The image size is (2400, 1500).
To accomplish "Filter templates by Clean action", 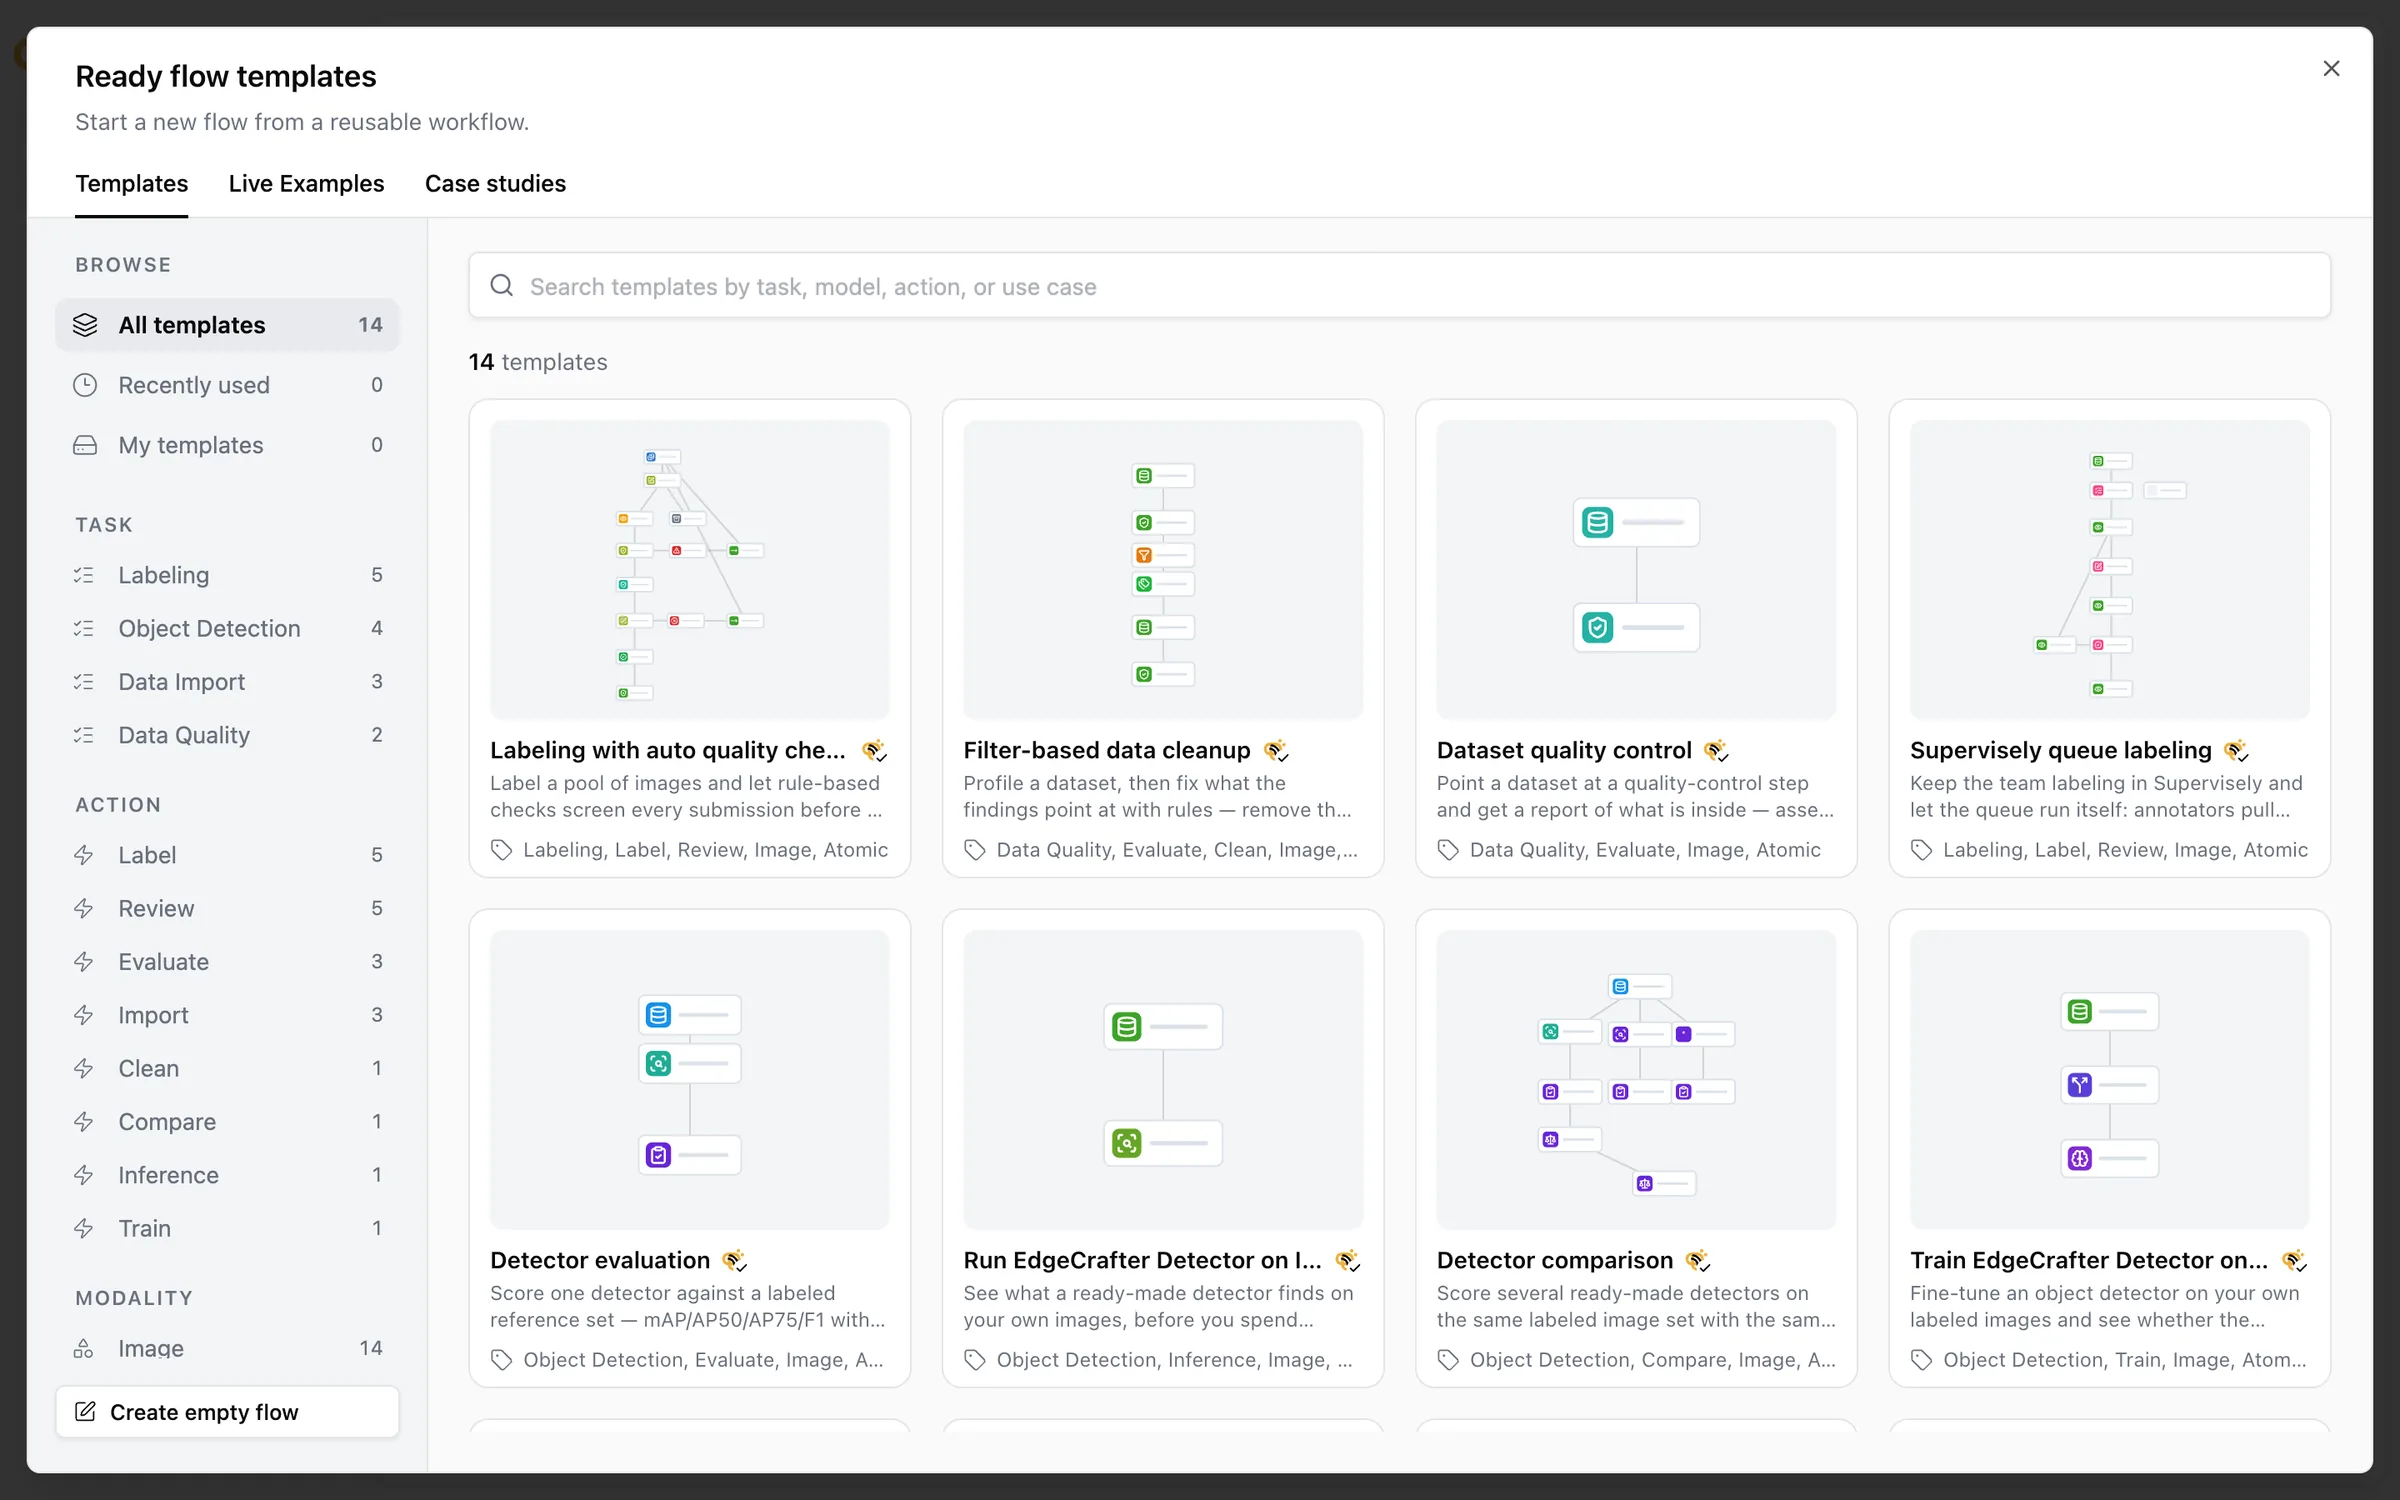I will click(x=227, y=1068).
